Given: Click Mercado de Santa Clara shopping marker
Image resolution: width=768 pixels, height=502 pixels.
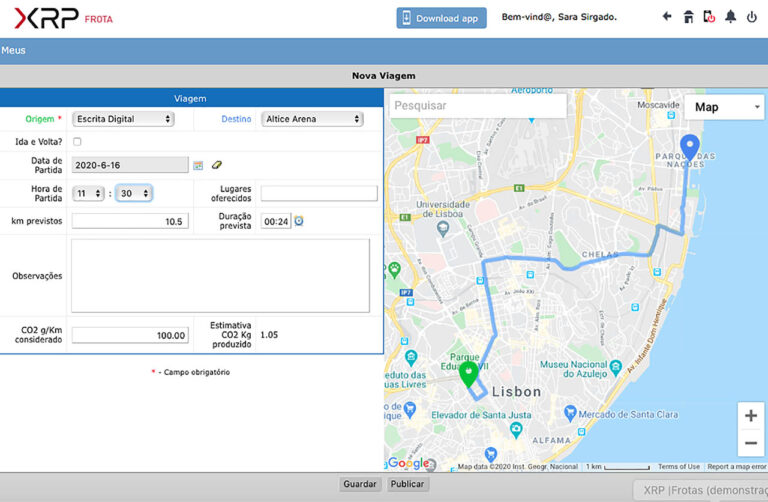Looking at the screenshot, I should [570, 412].
